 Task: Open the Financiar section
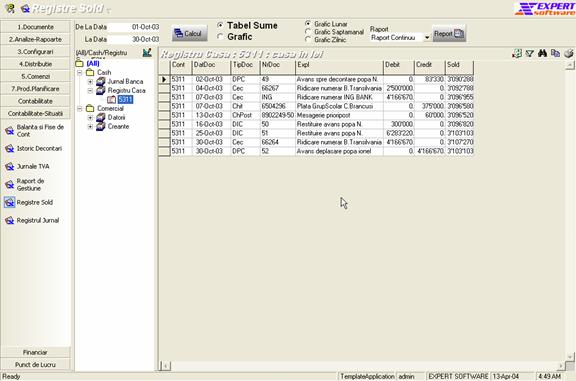(x=35, y=352)
